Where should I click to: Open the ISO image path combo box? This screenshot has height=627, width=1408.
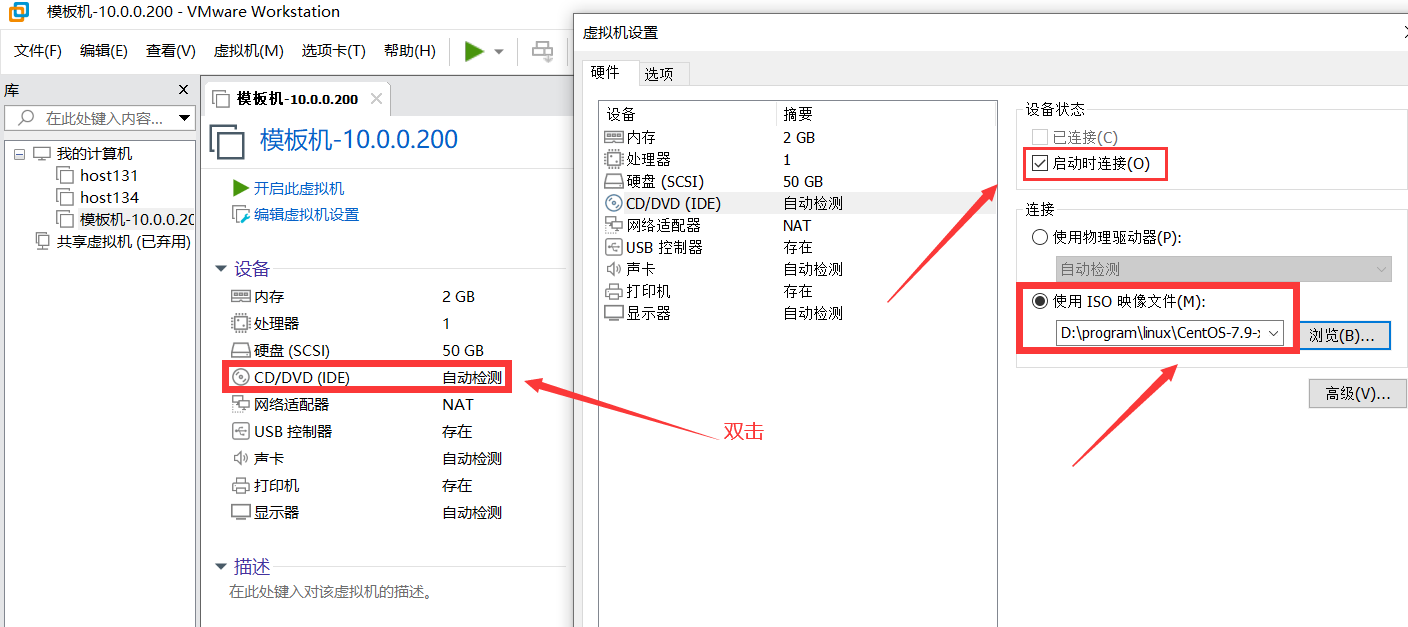click(x=1169, y=333)
